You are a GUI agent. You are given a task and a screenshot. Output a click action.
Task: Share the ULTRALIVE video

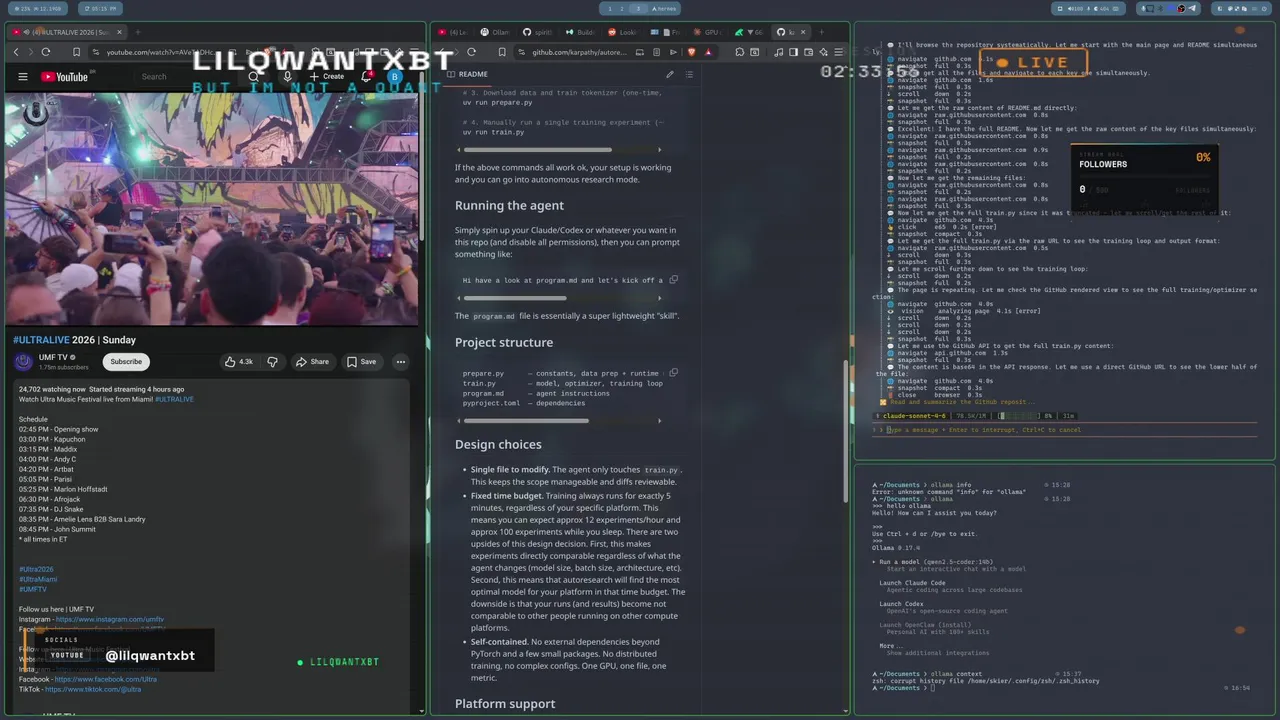pyautogui.click(x=313, y=362)
